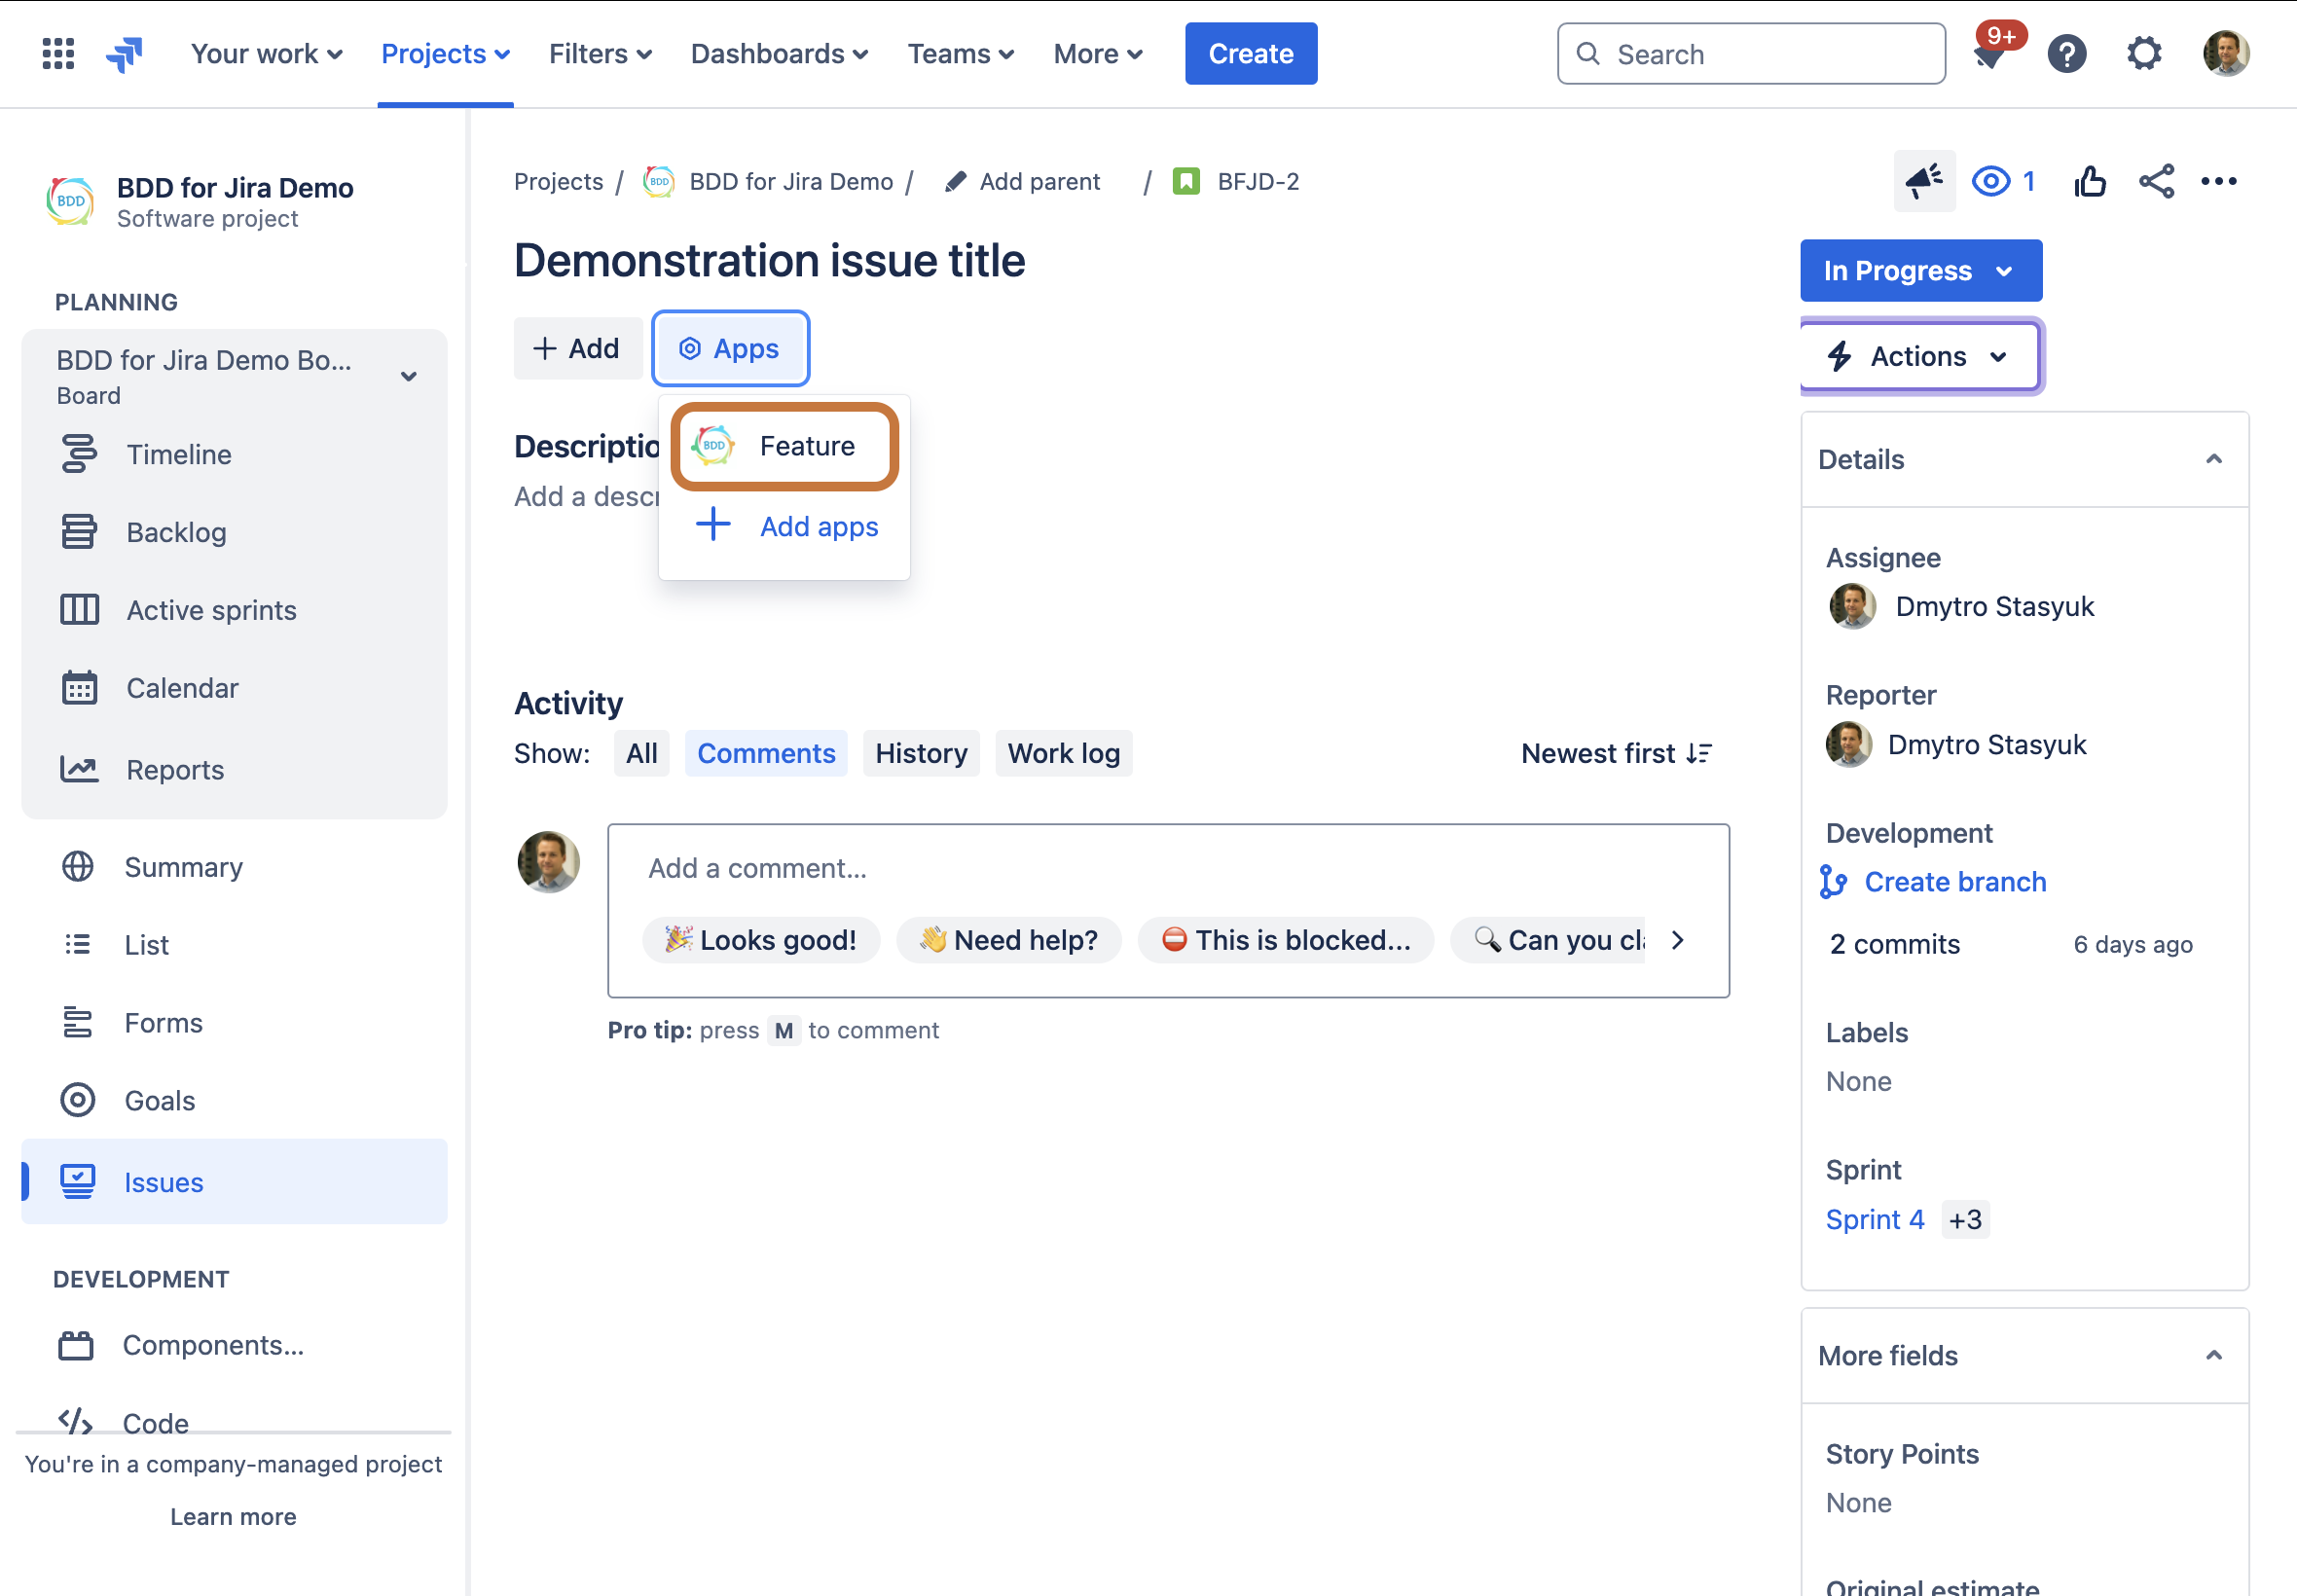Open settings gear icon
Viewport: 2297px width, 1596px height.
2143,53
